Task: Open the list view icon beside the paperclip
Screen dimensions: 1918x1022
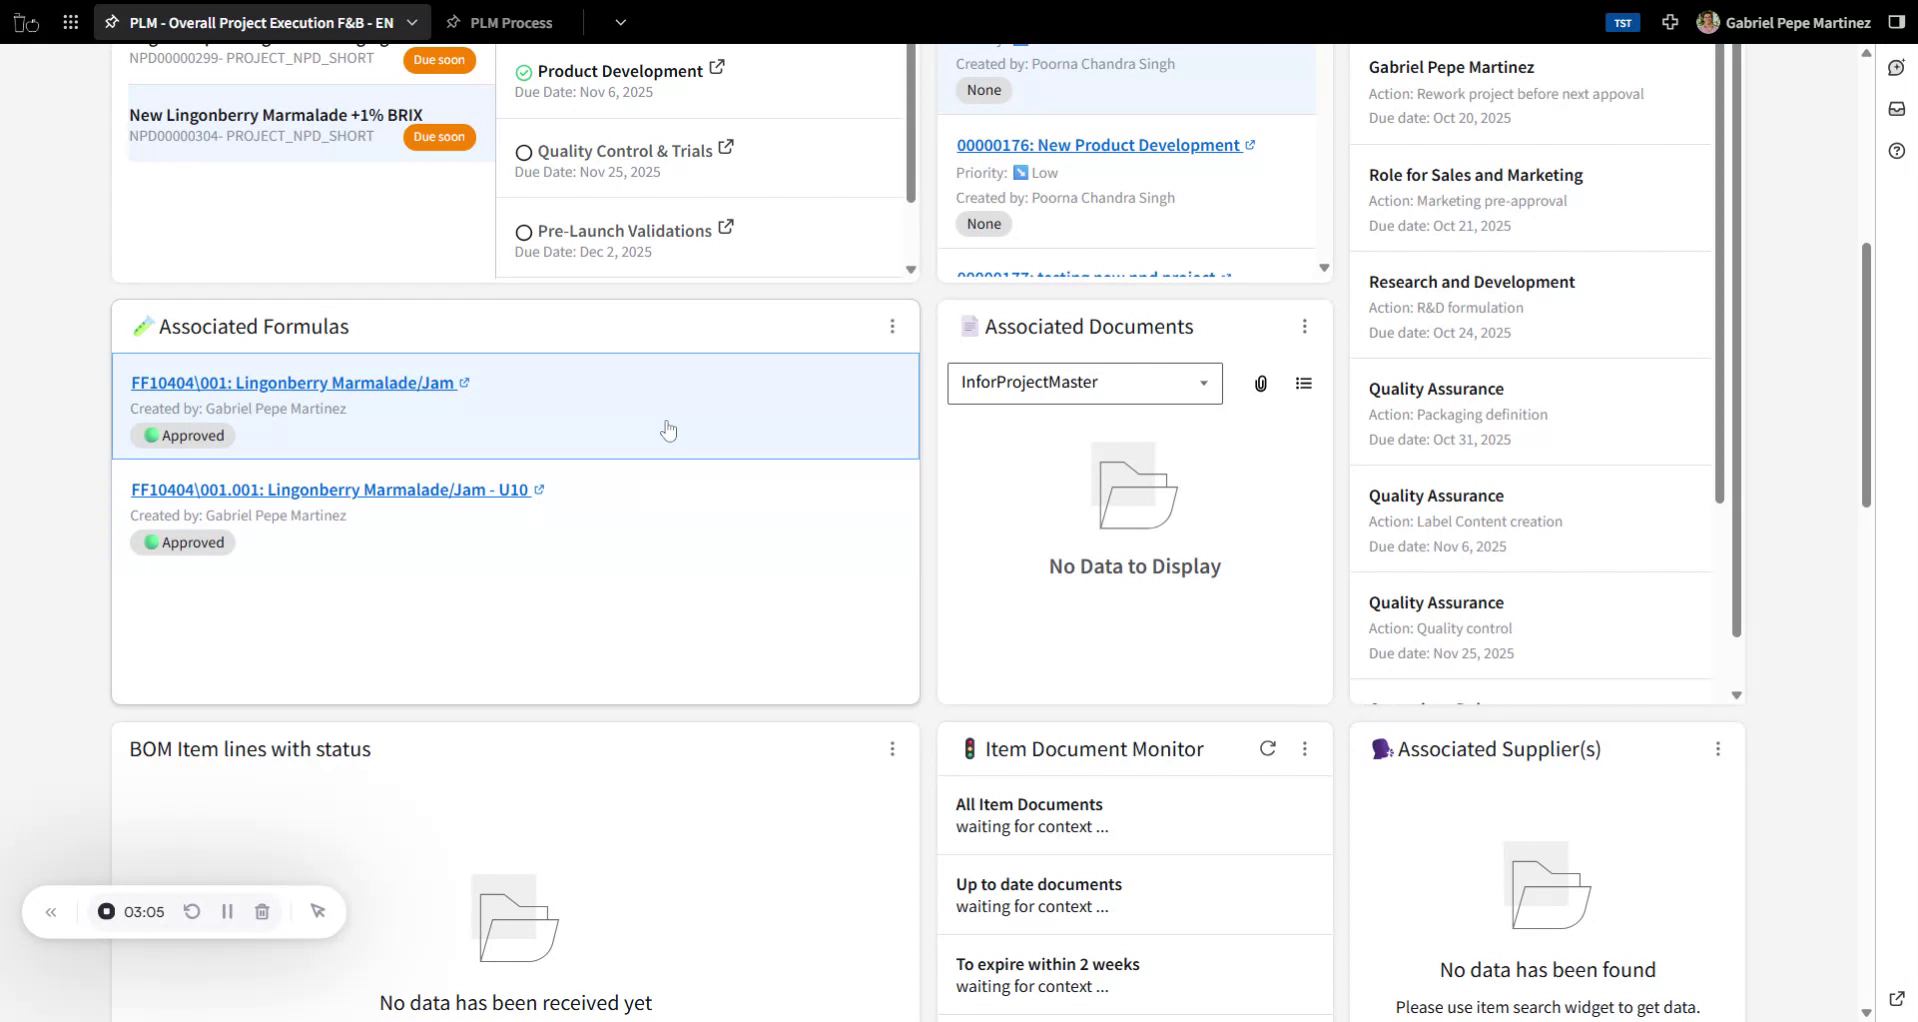Action: [1304, 383]
